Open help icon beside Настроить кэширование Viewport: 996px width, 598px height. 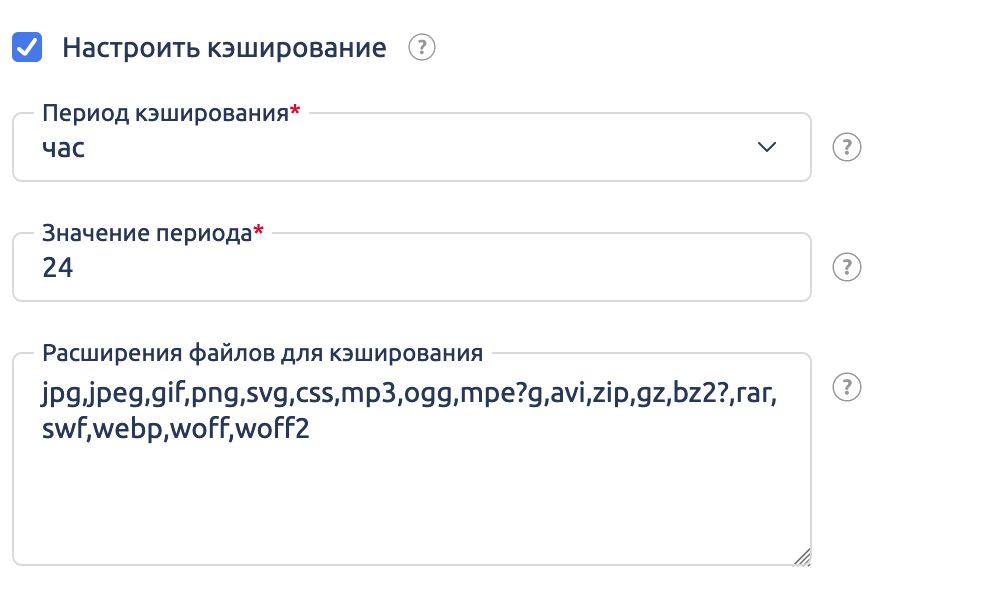pyautogui.click(x=422, y=47)
